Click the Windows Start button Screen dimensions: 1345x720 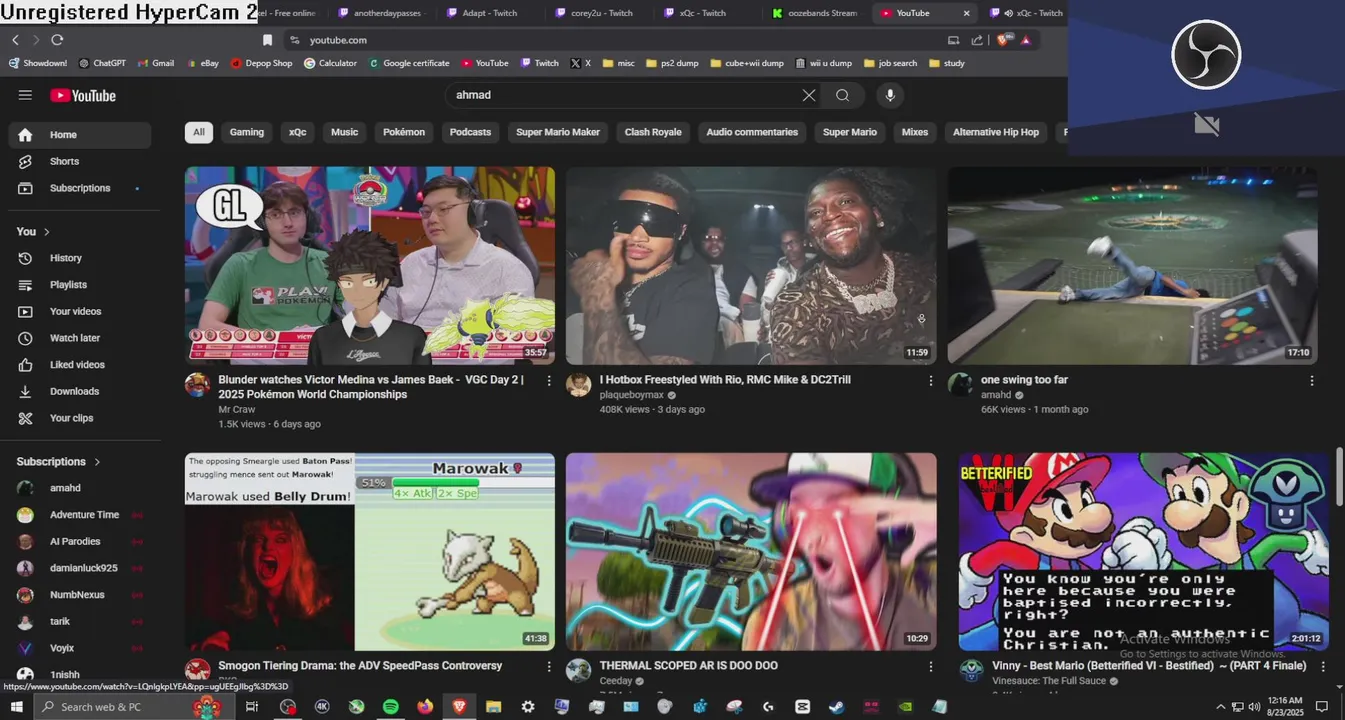(17, 707)
